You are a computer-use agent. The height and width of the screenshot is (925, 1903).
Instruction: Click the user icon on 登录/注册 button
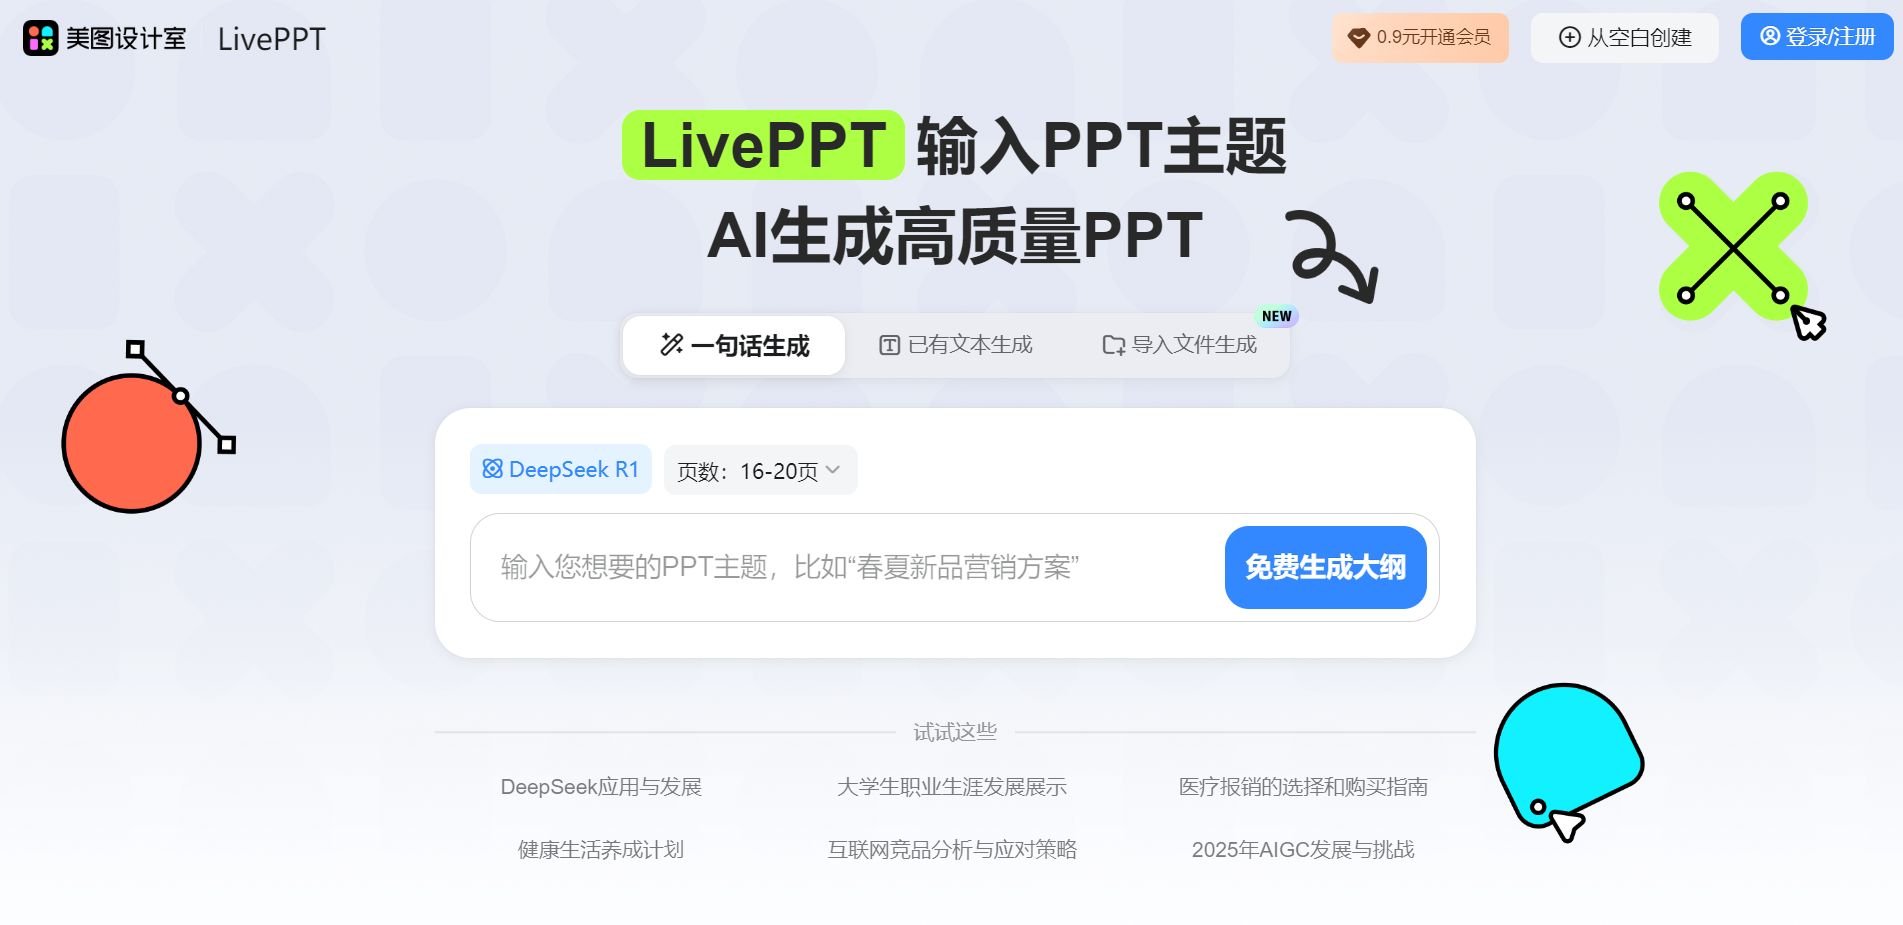pos(1770,36)
